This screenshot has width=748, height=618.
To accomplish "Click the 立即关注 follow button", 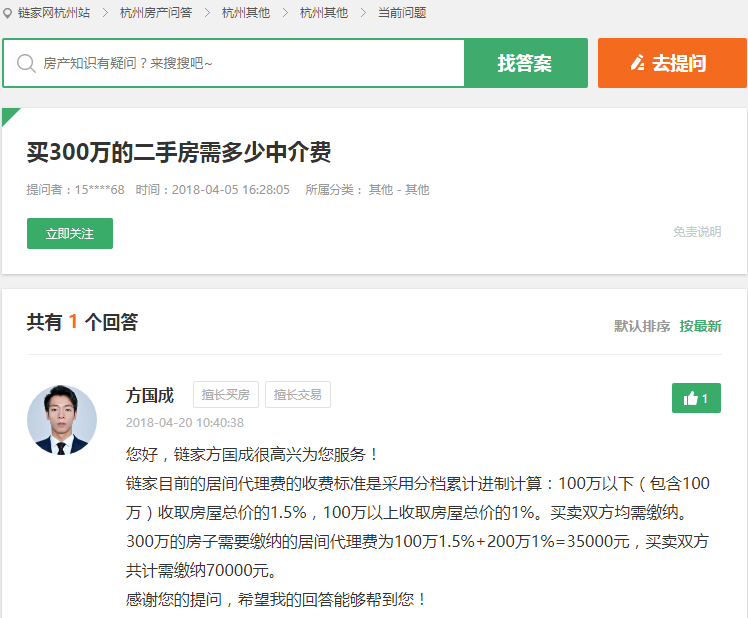I will point(70,233).
